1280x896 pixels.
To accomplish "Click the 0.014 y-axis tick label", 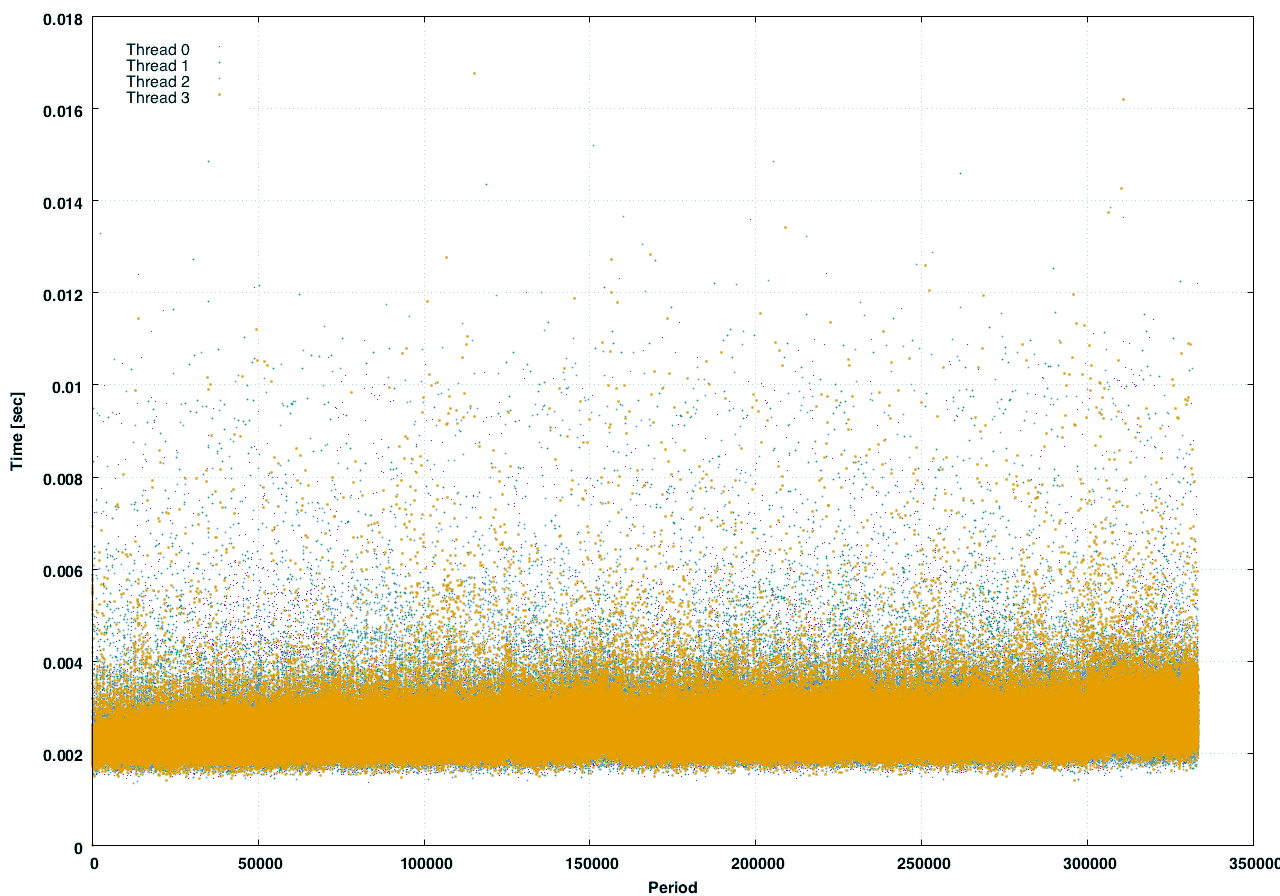I will click(x=62, y=201).
